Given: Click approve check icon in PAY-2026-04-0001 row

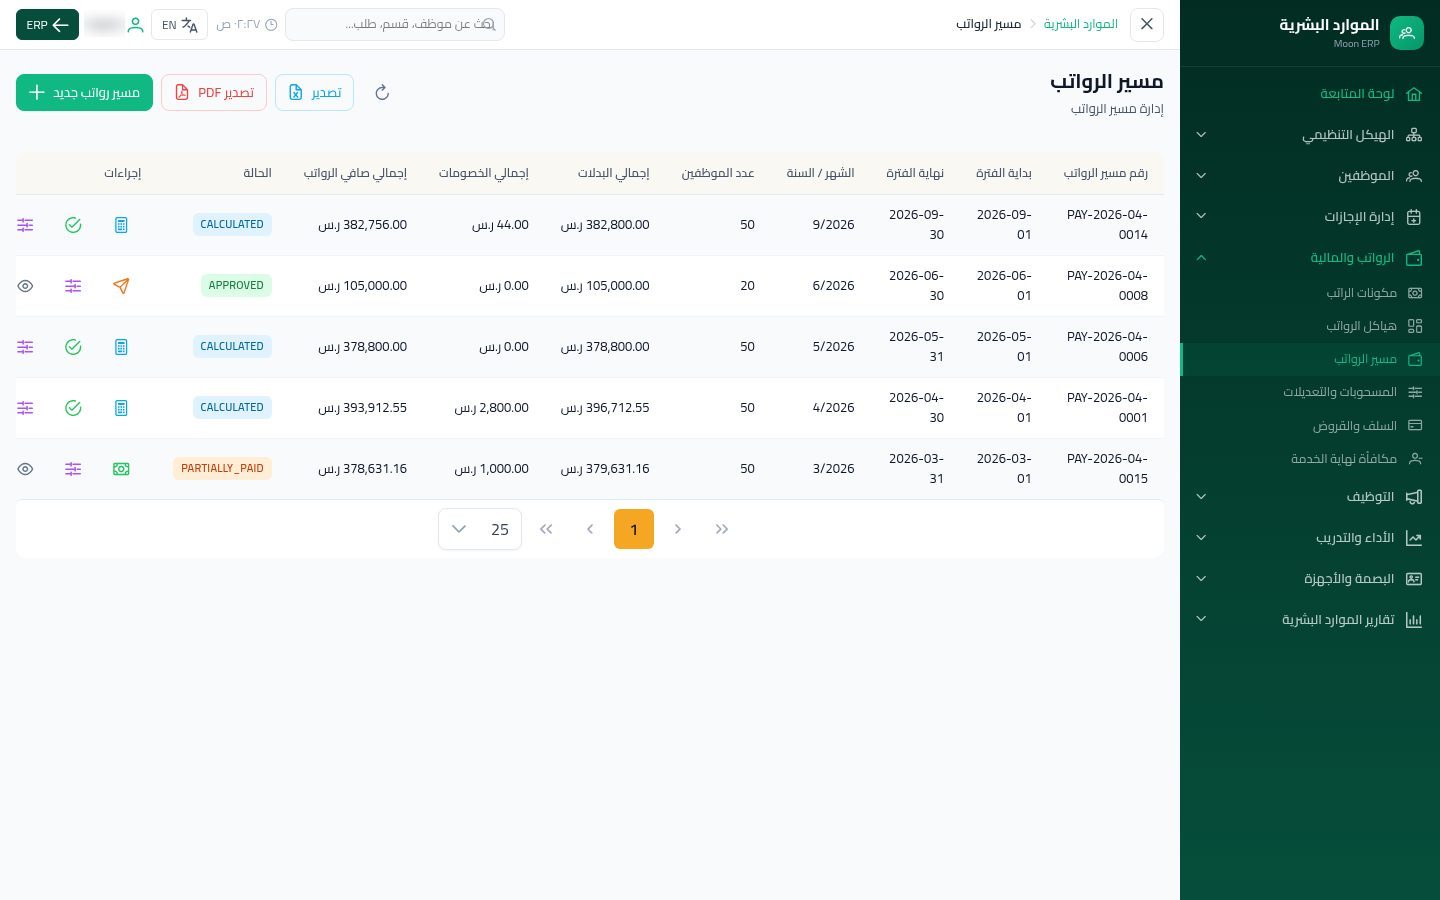Looking at the screenshot, I should tap(73, 408).
